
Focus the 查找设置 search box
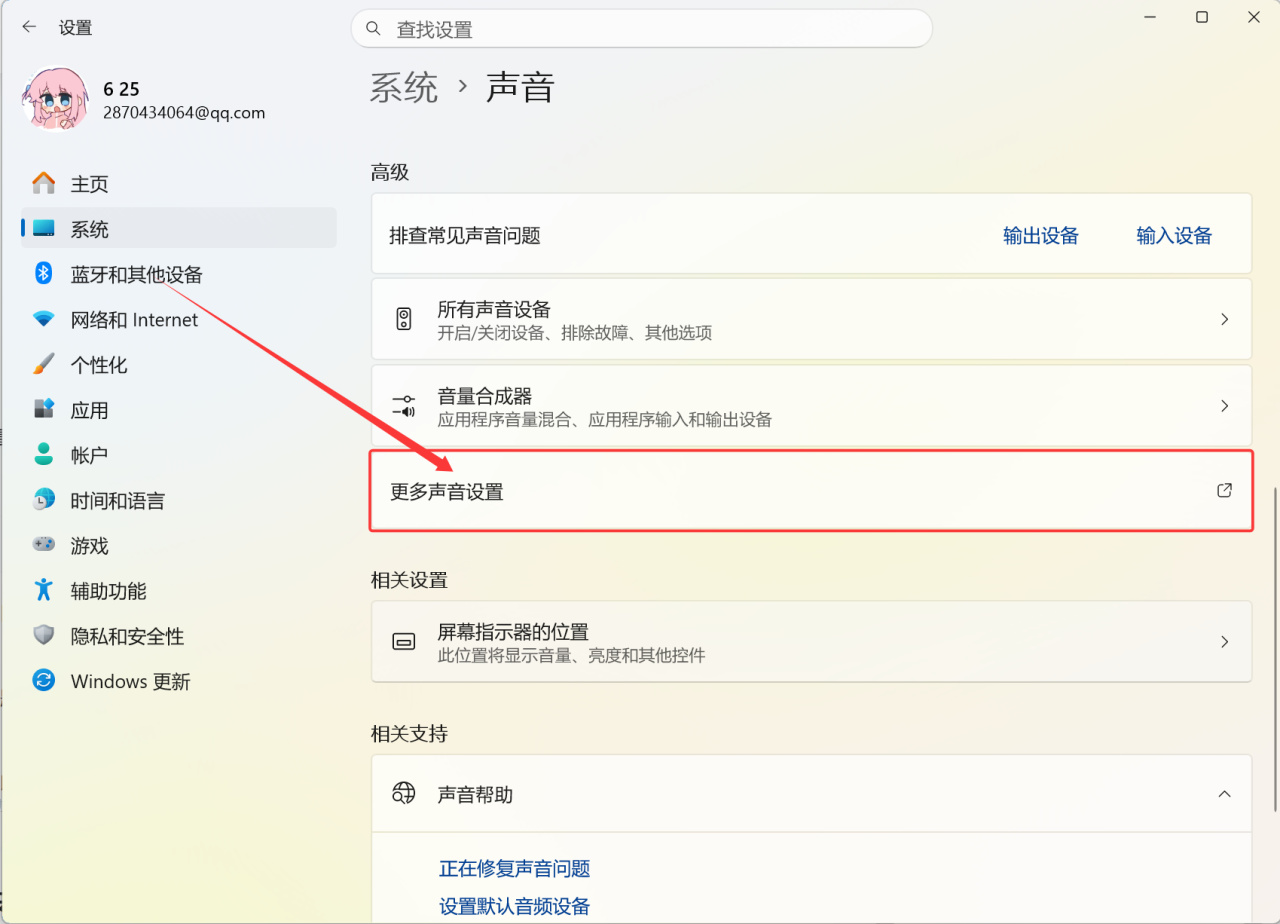(x=650, y=29)
